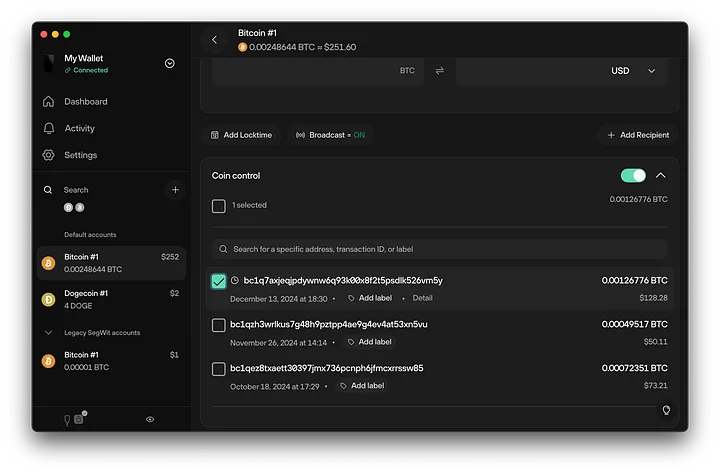Click the lightbulb hint icon at bottom right
The width and height of the screenshot is (720, 474).
(666, 410)
